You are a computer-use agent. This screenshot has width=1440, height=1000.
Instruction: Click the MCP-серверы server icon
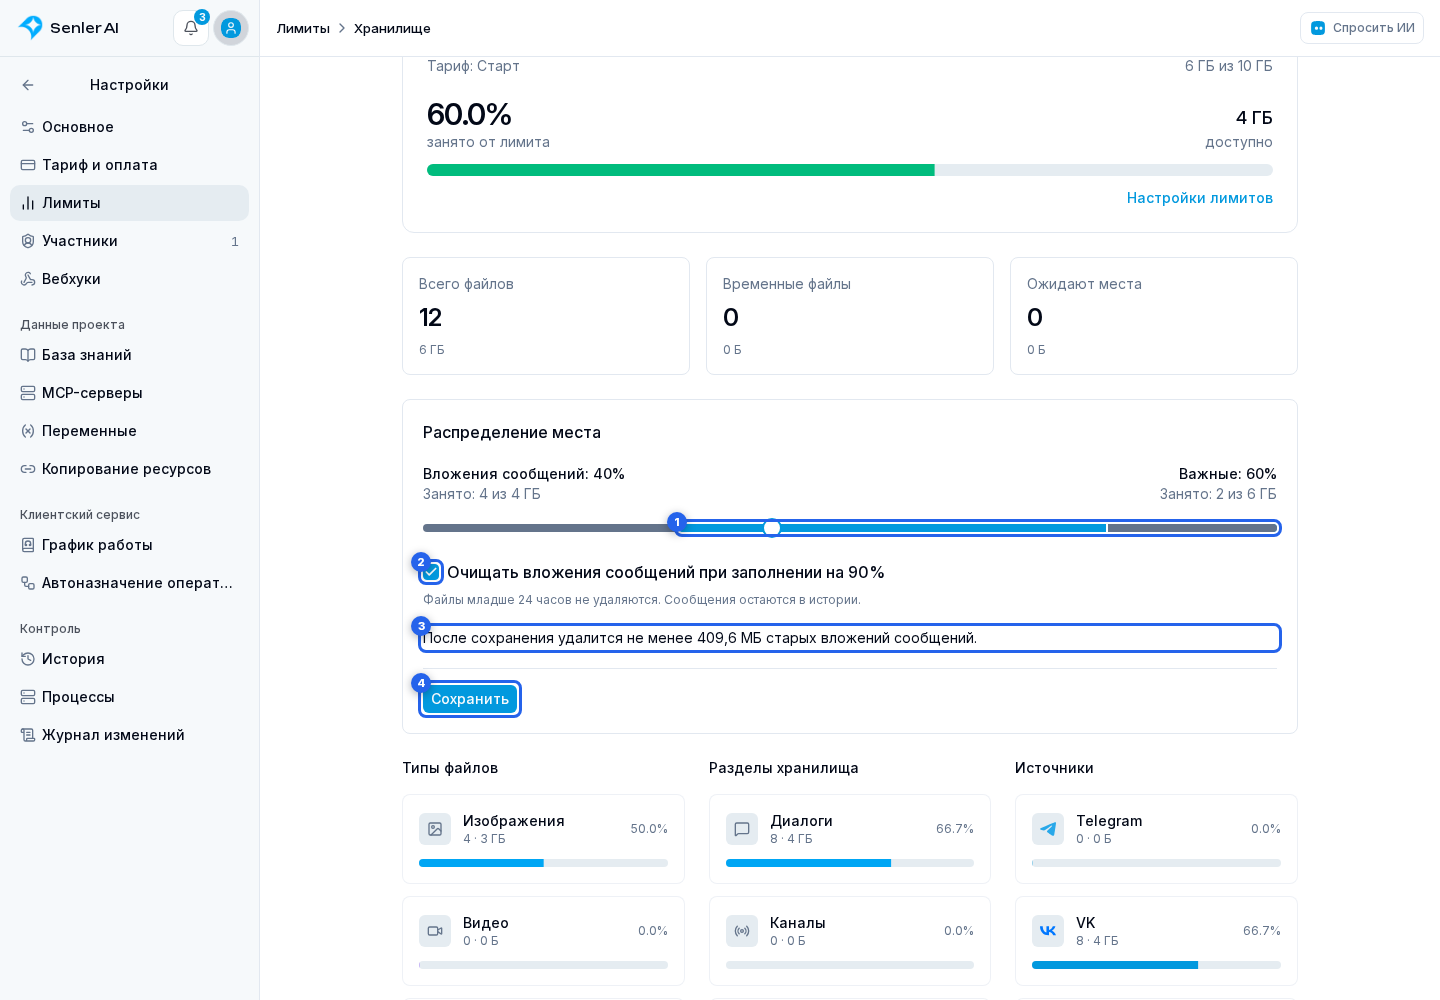pos(28,393)
